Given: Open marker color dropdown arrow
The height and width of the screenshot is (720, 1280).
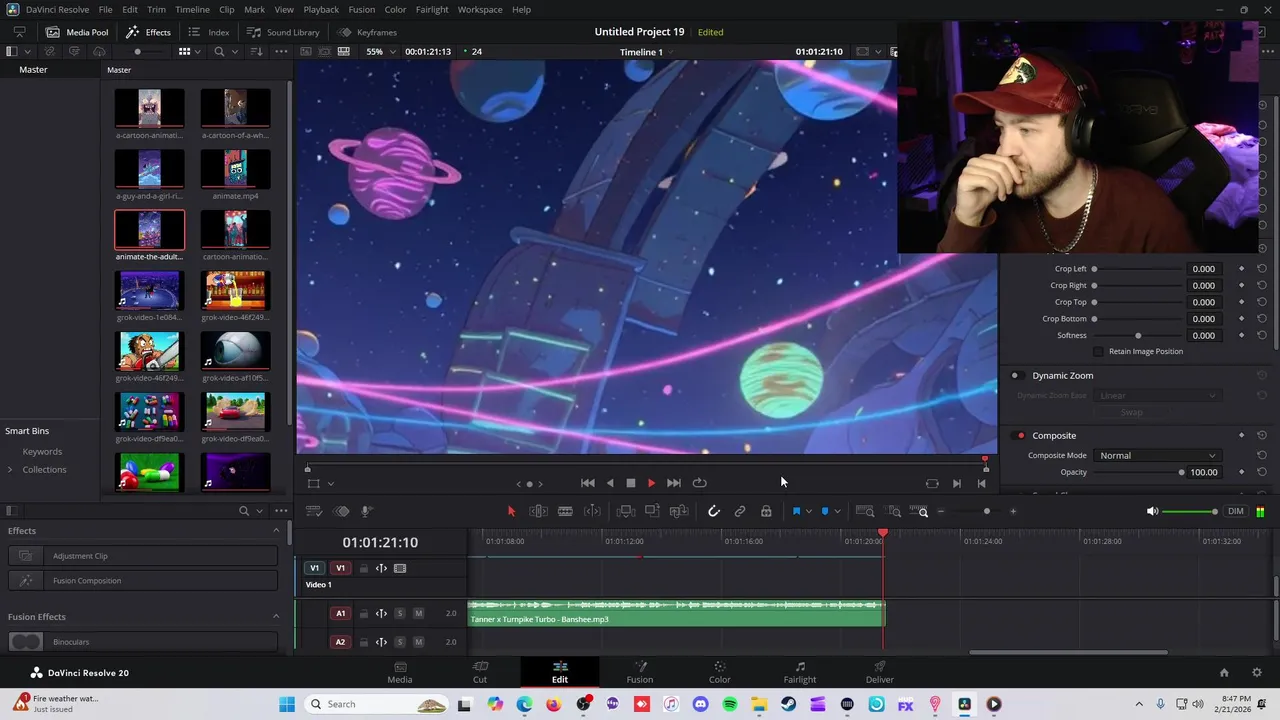Looking at the screenshot, I should pyautogui.click(x=837, y=511).
